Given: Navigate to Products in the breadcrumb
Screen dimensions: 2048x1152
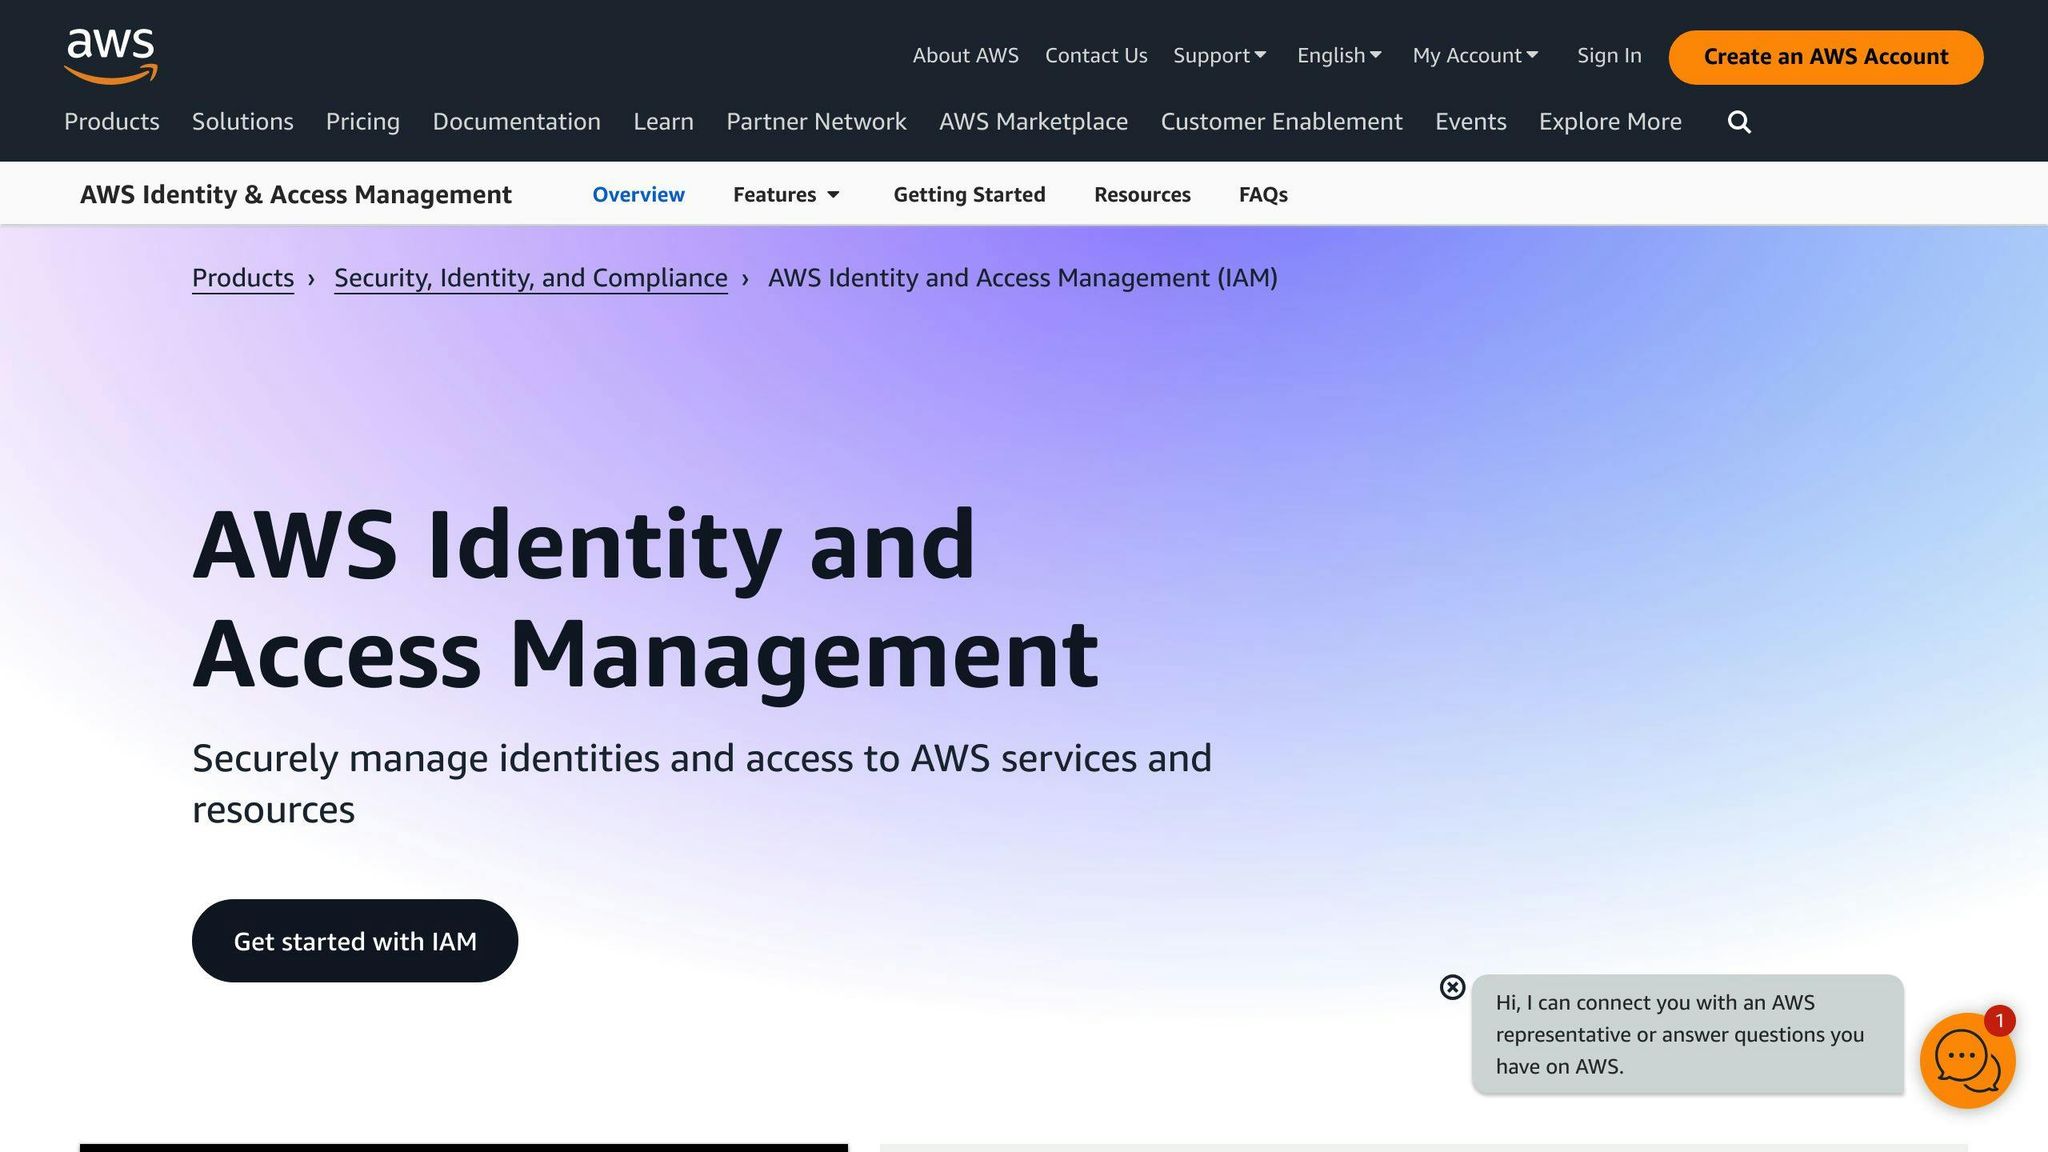Looking at the screenshot, I should (242, 277).
